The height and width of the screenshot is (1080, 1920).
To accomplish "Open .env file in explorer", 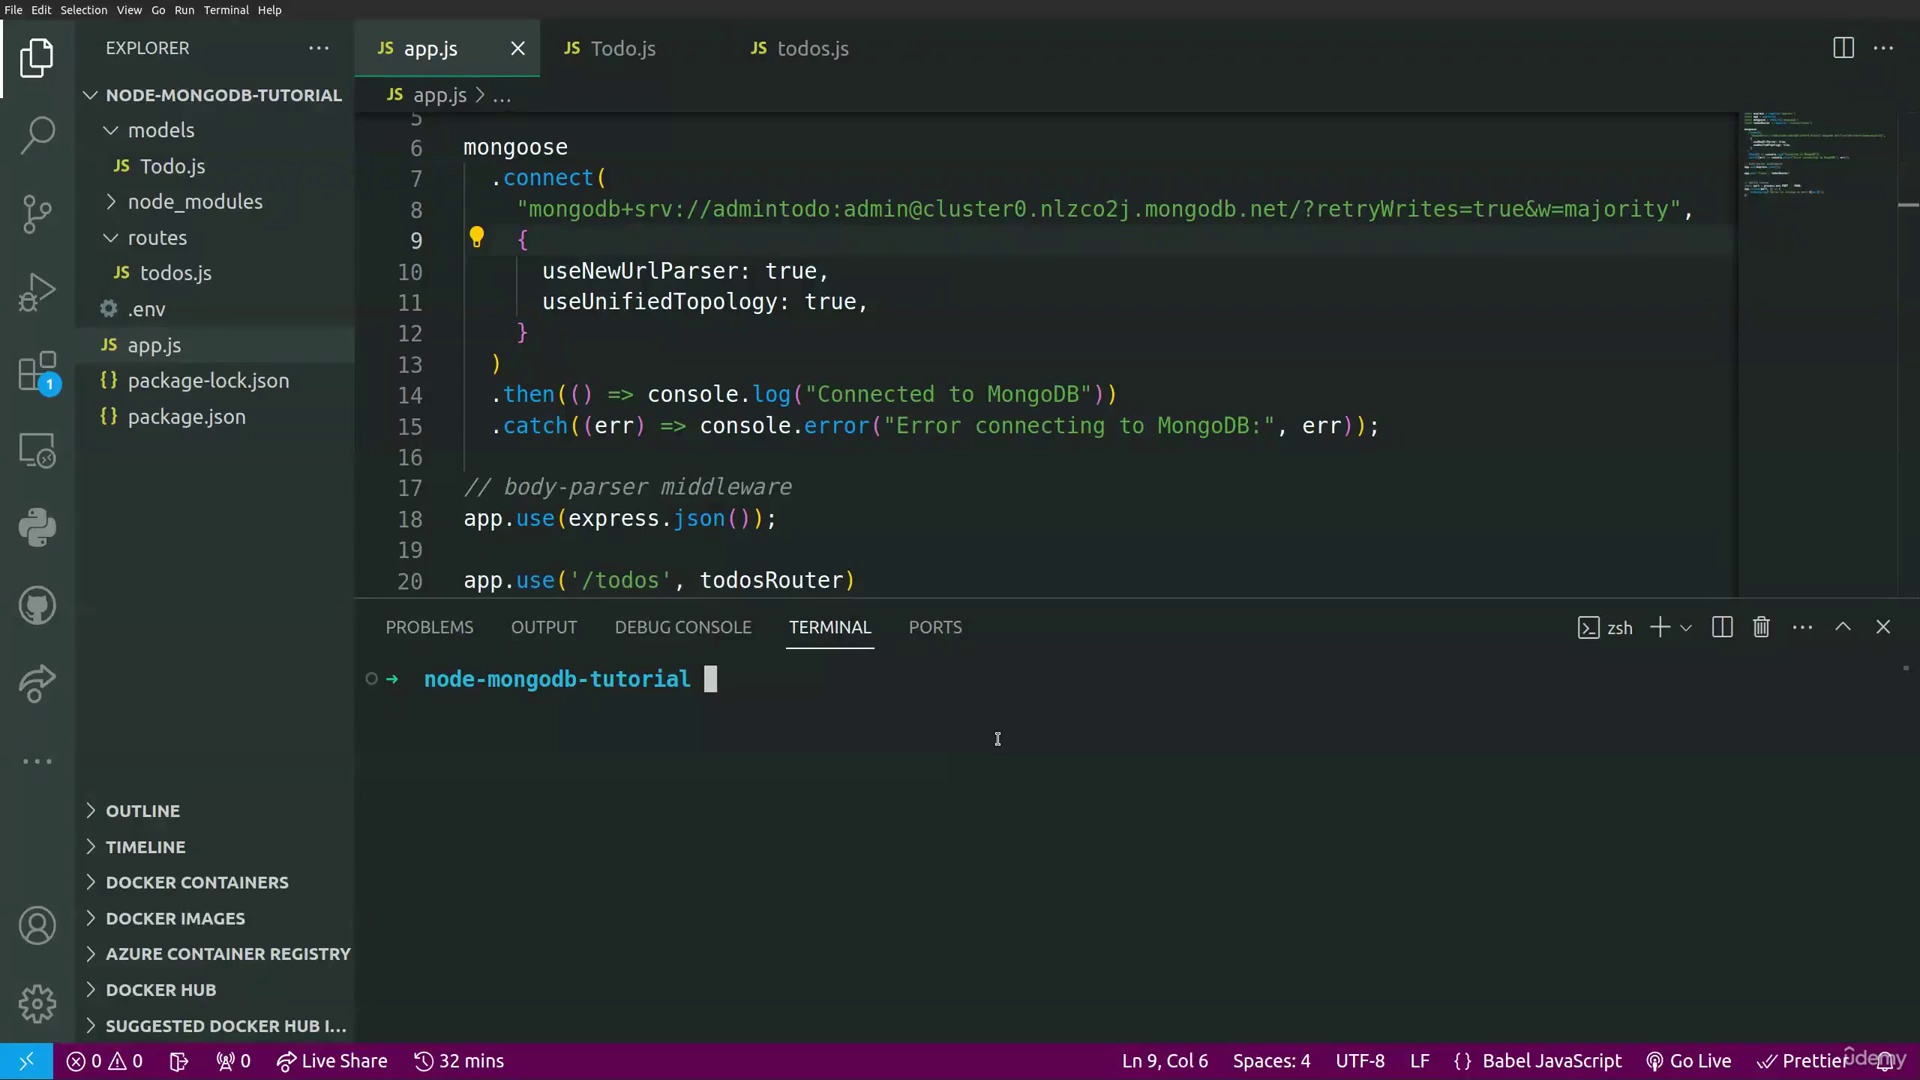I will tap(215, 309).
